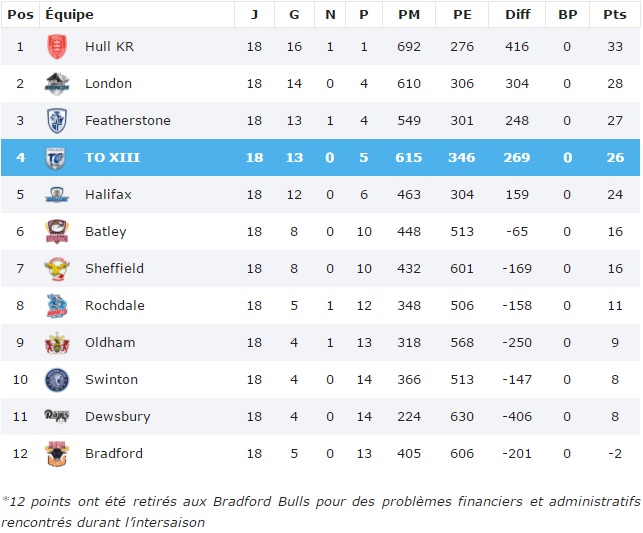The height and width of the screenshot is (533, 643).
Task: Click the Swinton team logo
Action: (57, 380)
